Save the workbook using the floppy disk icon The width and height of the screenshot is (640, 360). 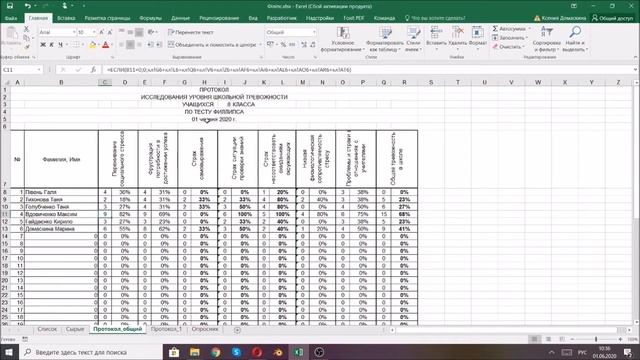coord(10,6)
